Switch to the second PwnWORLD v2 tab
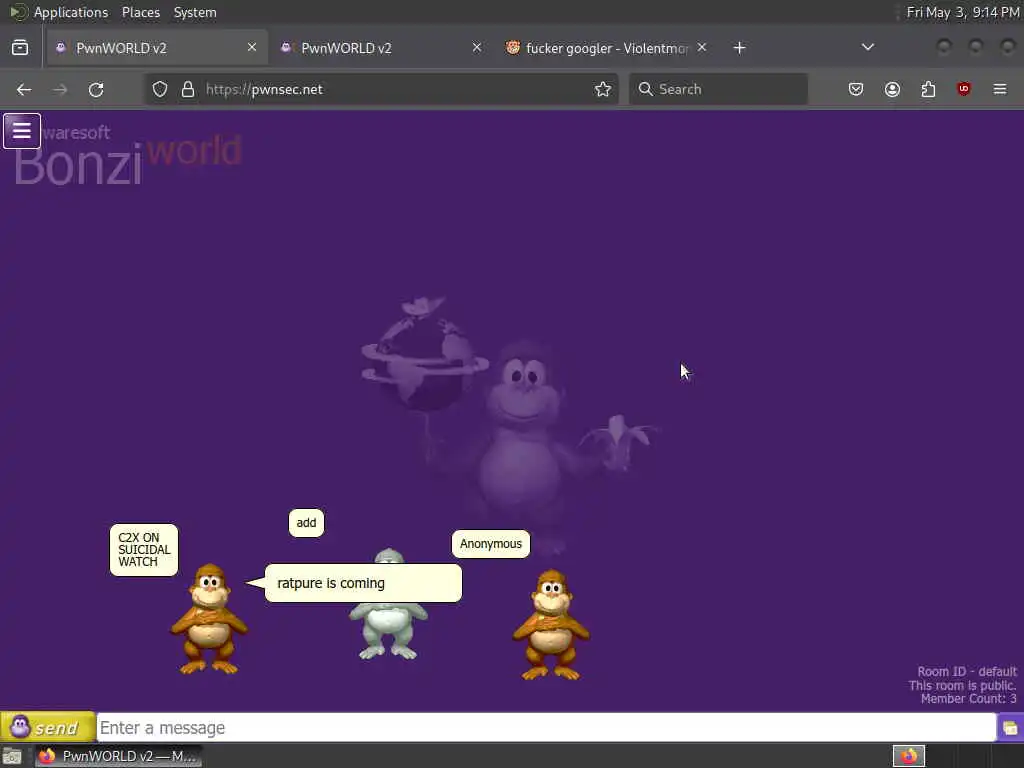The width and height of the screenshot is (1024, 768). 382,48
